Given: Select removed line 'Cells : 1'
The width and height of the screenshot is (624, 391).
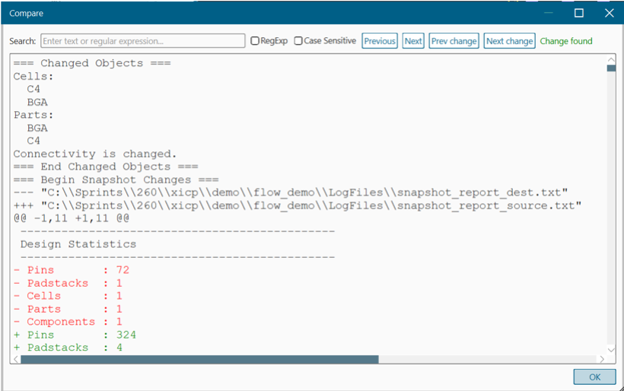Looking at the screenshot, I should click(x=68, y=296).
